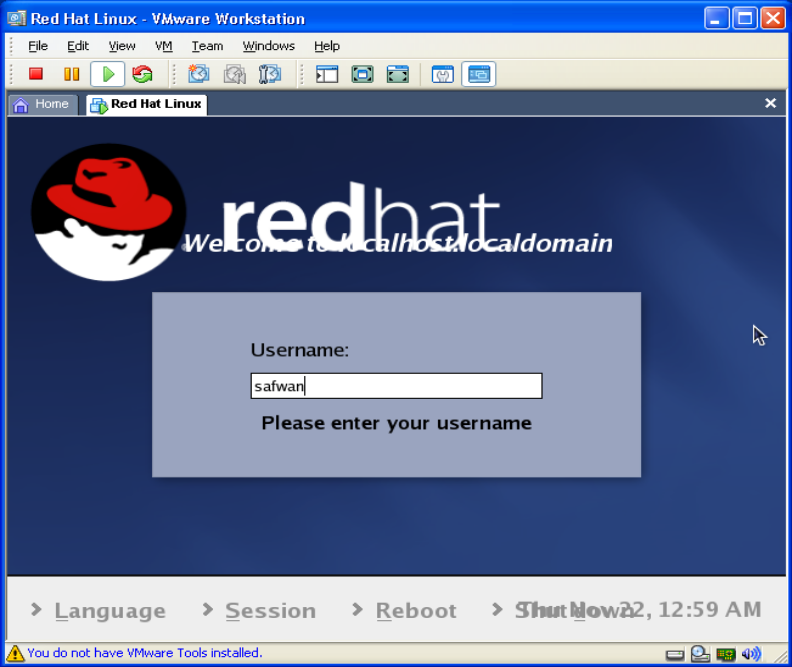
Task: Switch to the Home tab
Action: [x=42, y=104]
